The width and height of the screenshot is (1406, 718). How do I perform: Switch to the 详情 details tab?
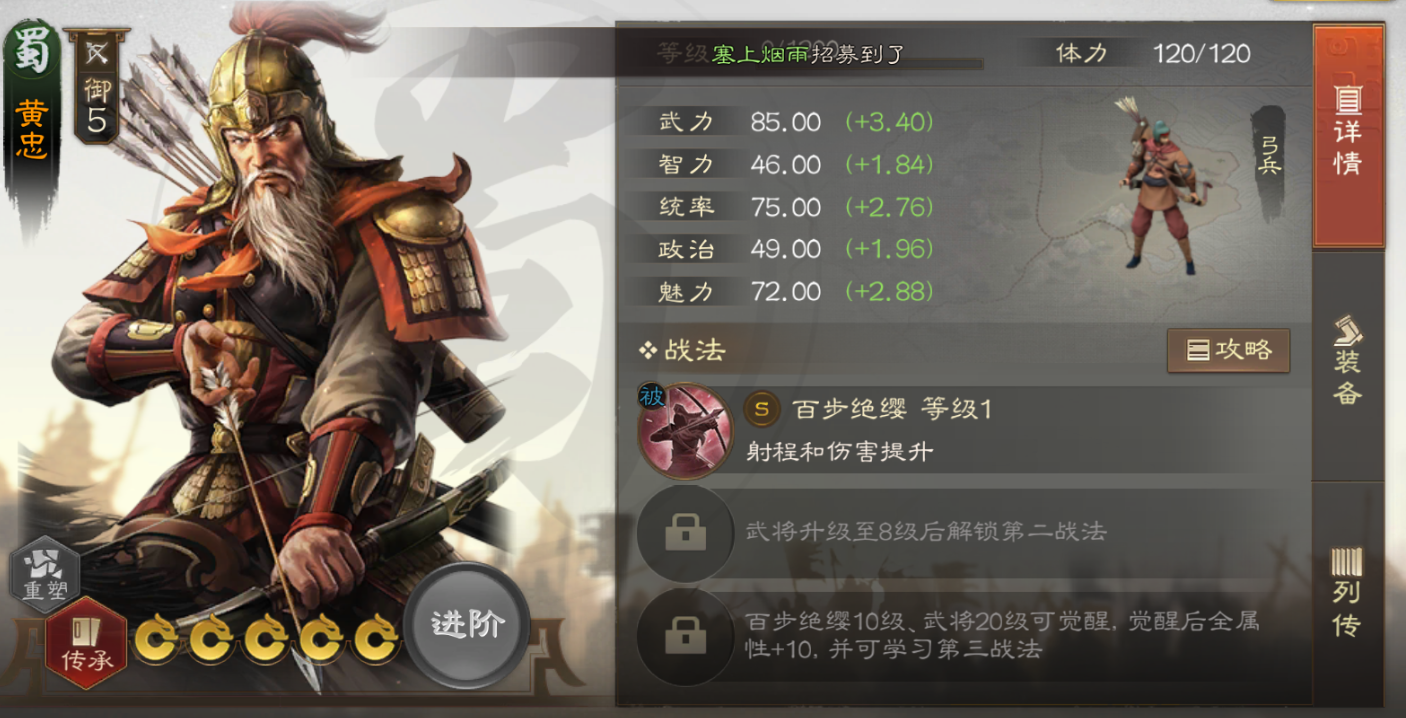point(1348,136)
